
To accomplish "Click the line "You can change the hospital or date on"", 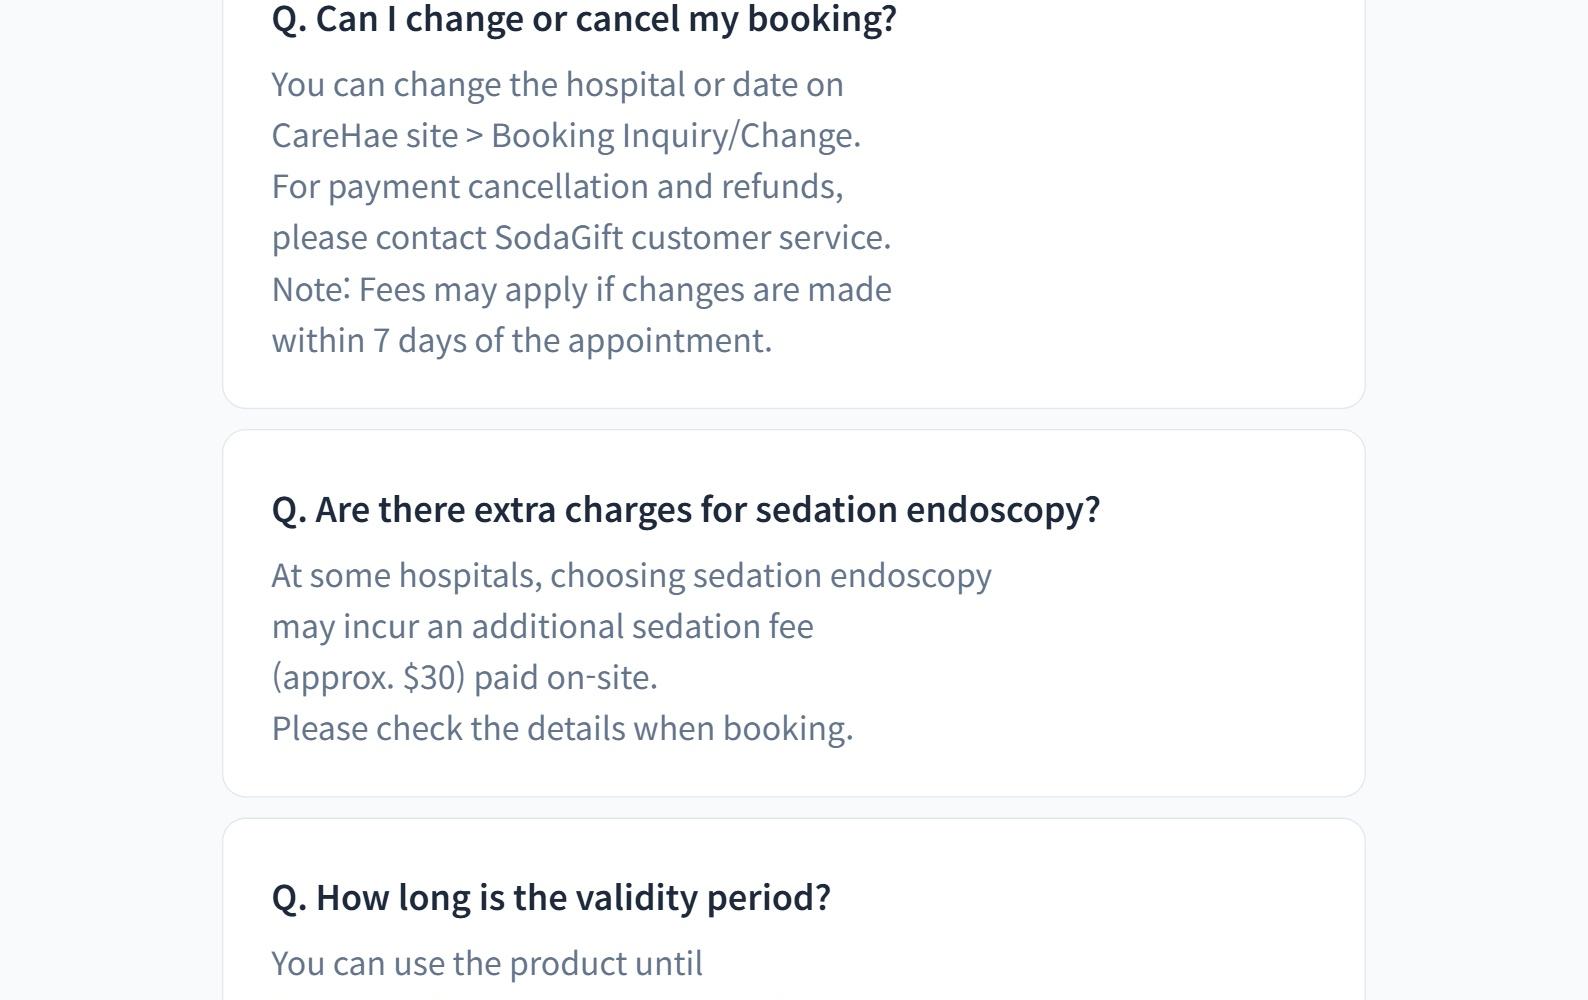I will tap(557, 84).
